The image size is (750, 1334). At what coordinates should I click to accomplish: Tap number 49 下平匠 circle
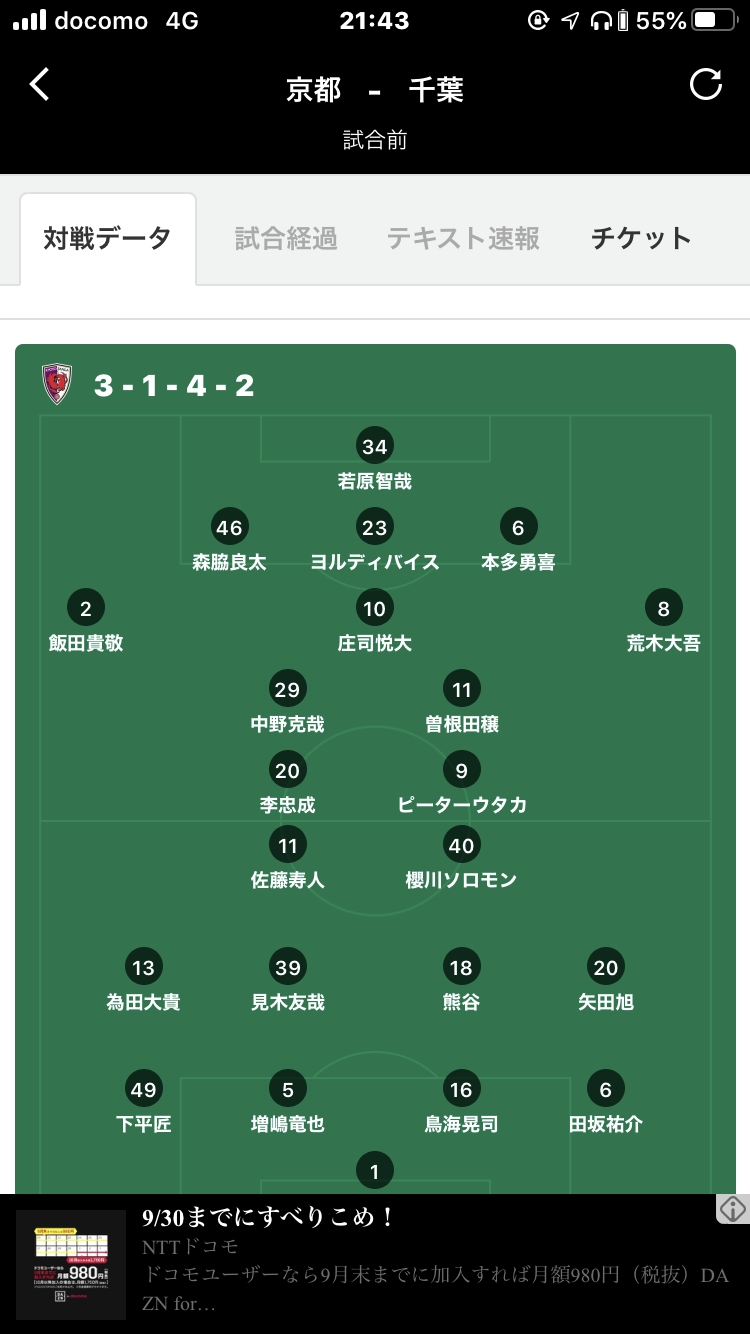pyautogui.click(x=144, y=1089)
